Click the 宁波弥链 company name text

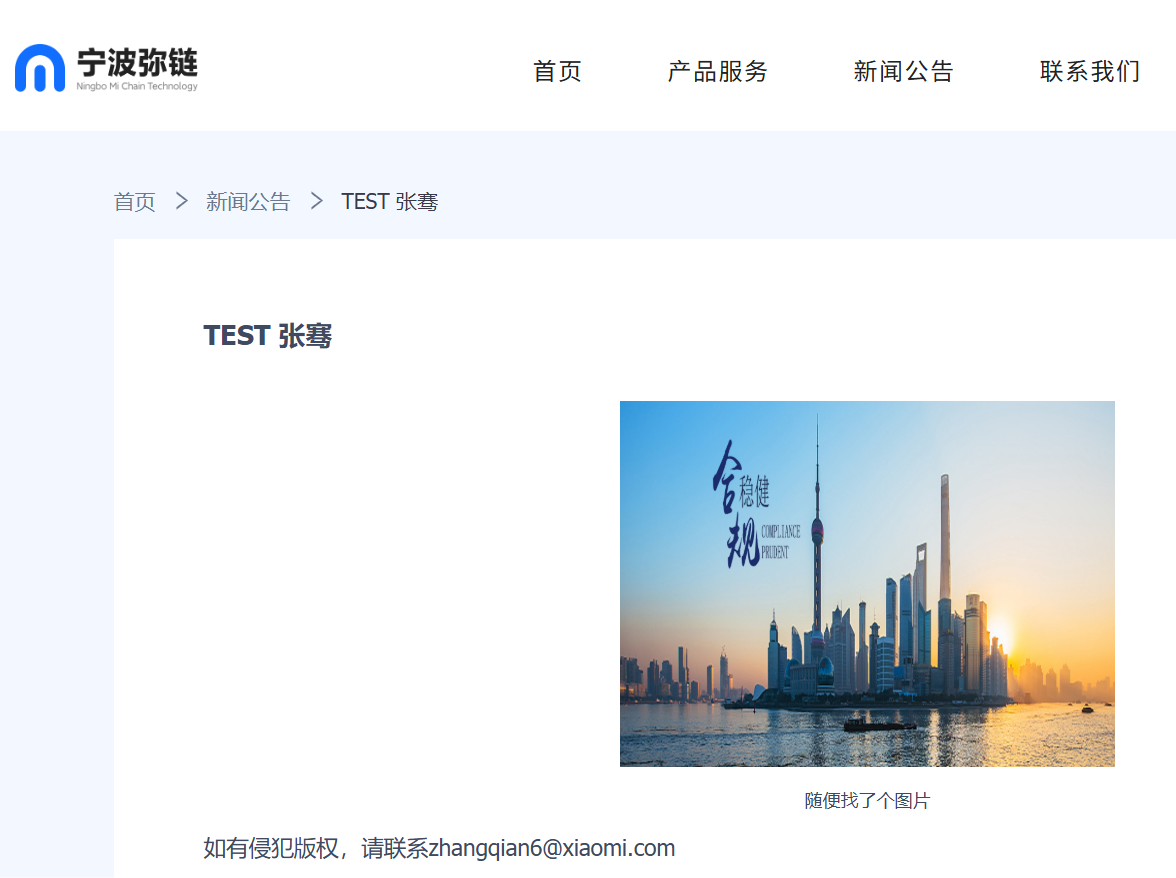click(x=137, y=62)
